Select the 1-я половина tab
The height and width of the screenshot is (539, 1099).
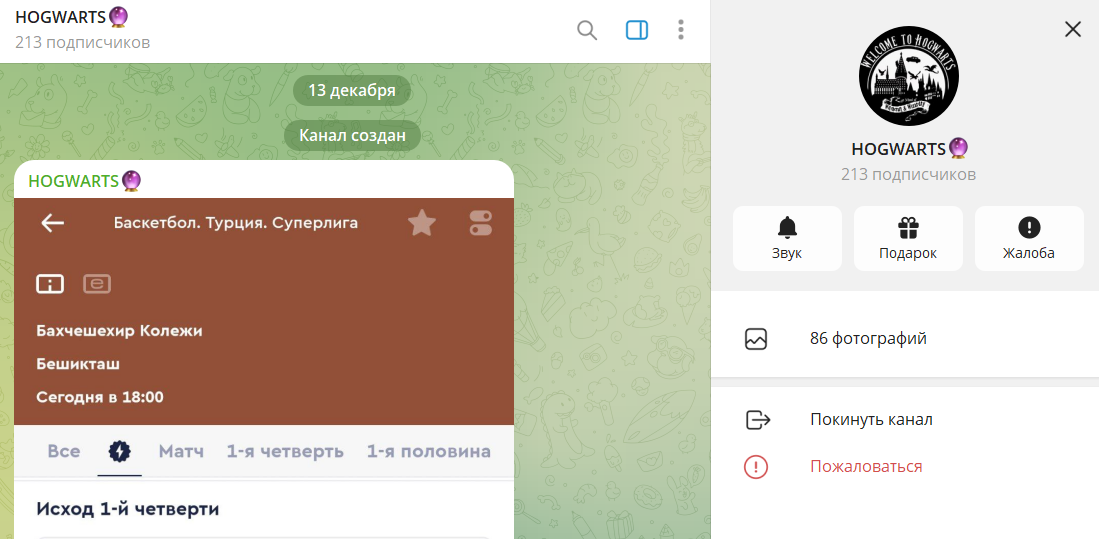[x=428, y=451]
